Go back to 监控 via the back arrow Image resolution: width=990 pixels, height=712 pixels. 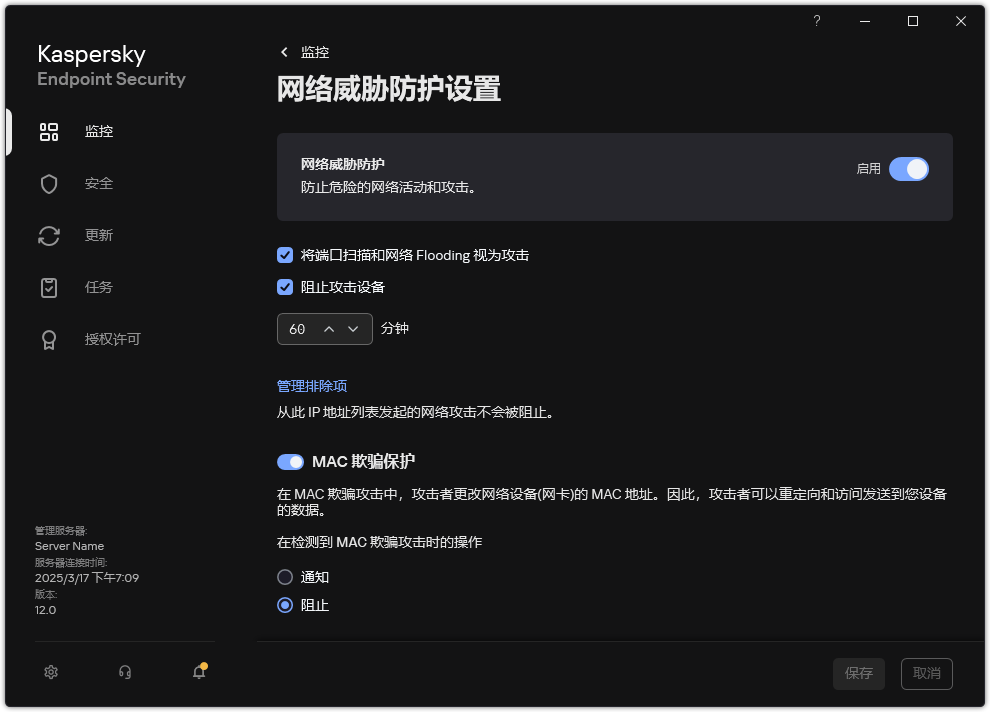pyautogui.click(x=285, y=52)
